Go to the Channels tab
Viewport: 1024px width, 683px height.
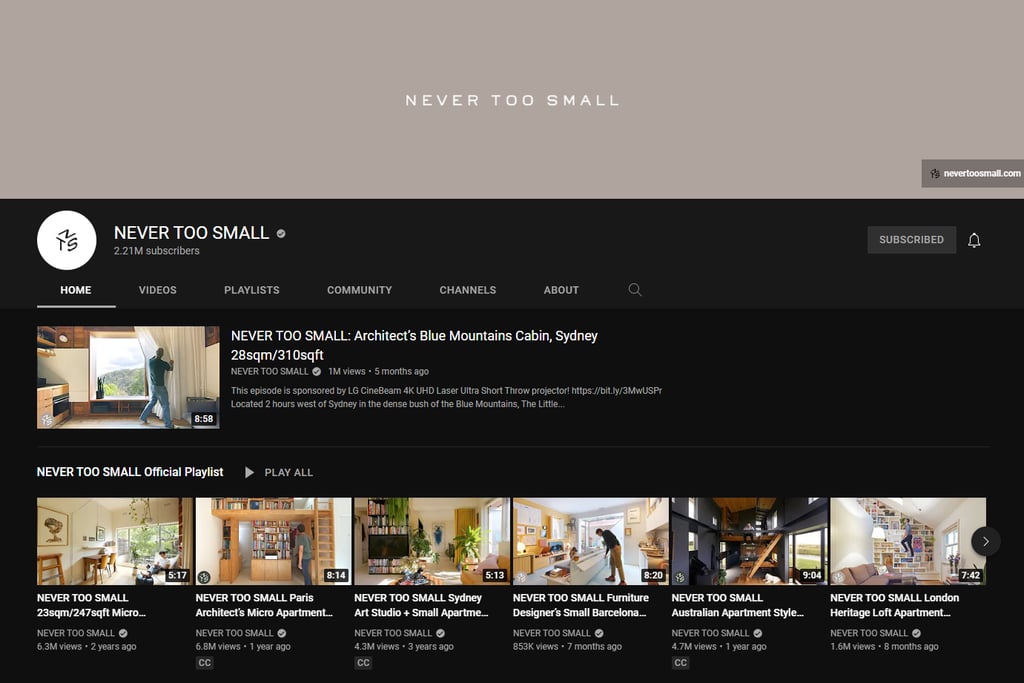[468, 290]
